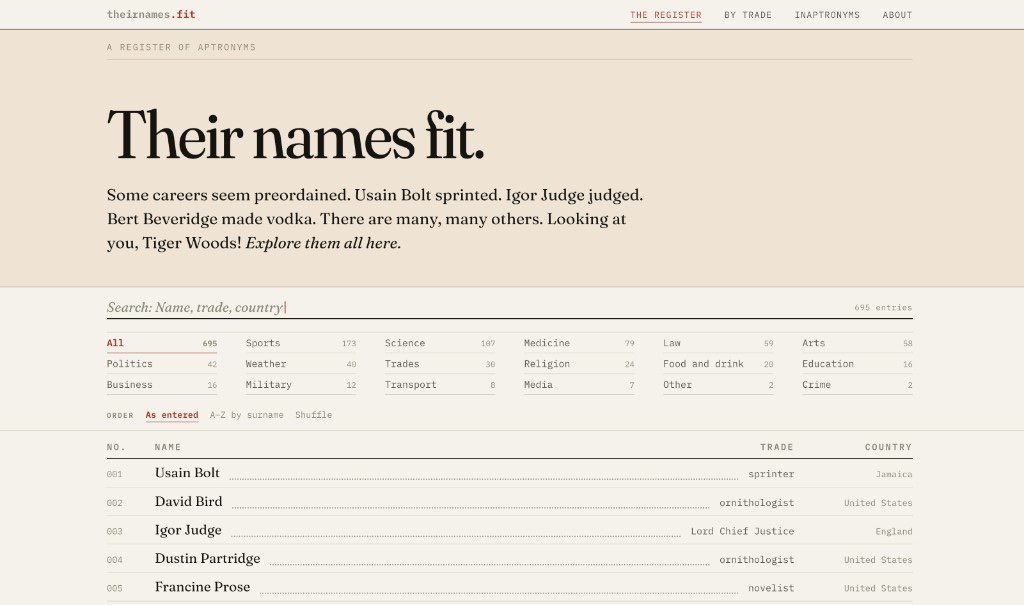
Task: Click the 'Their names fit.' headline
Action: click(296, 135)
